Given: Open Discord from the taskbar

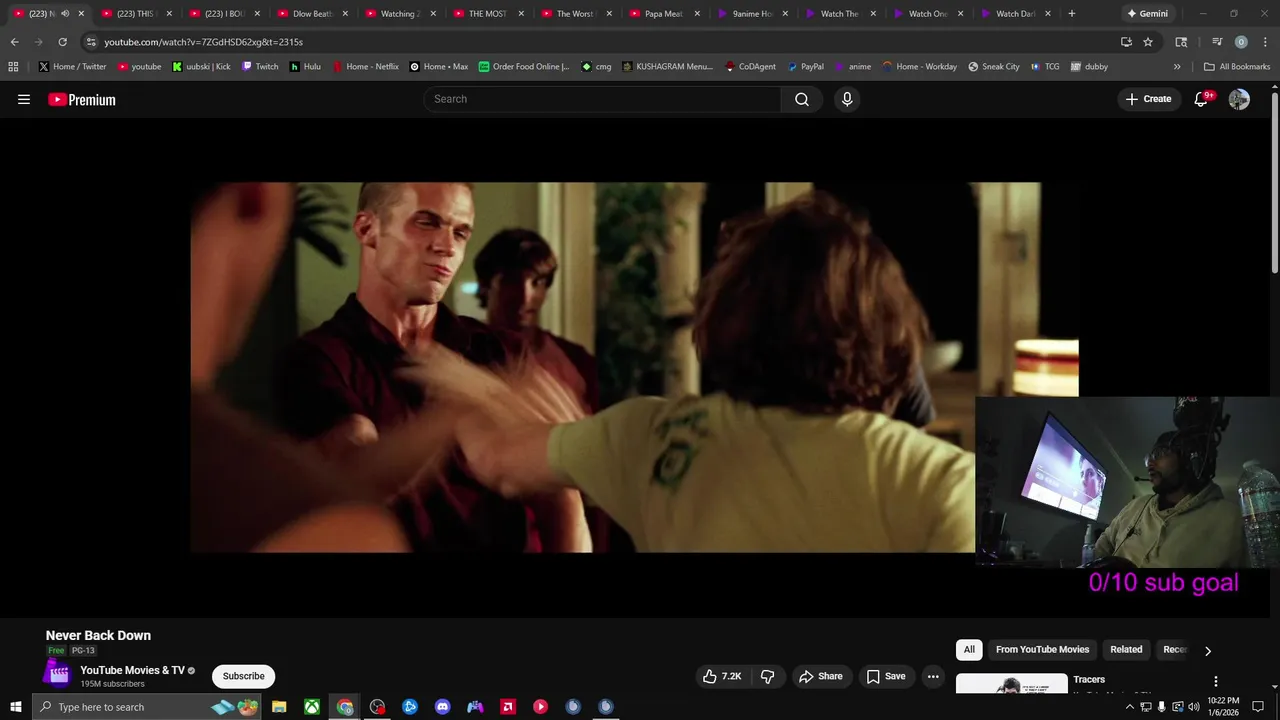Looking at the screenshot, I should [x=443, y=707].
